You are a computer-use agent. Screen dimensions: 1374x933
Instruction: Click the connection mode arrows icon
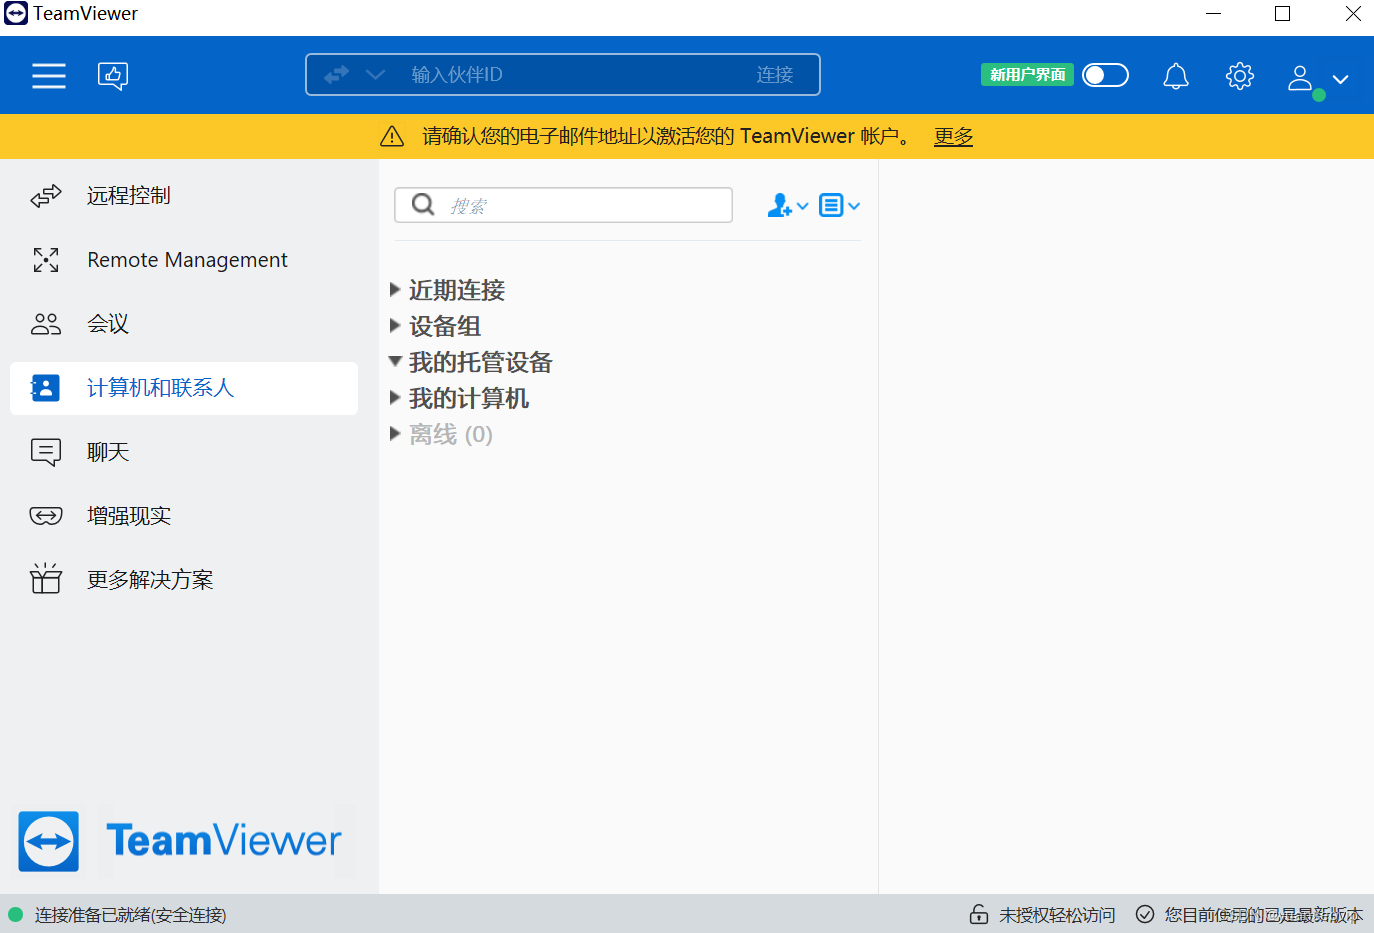point(336,75)
